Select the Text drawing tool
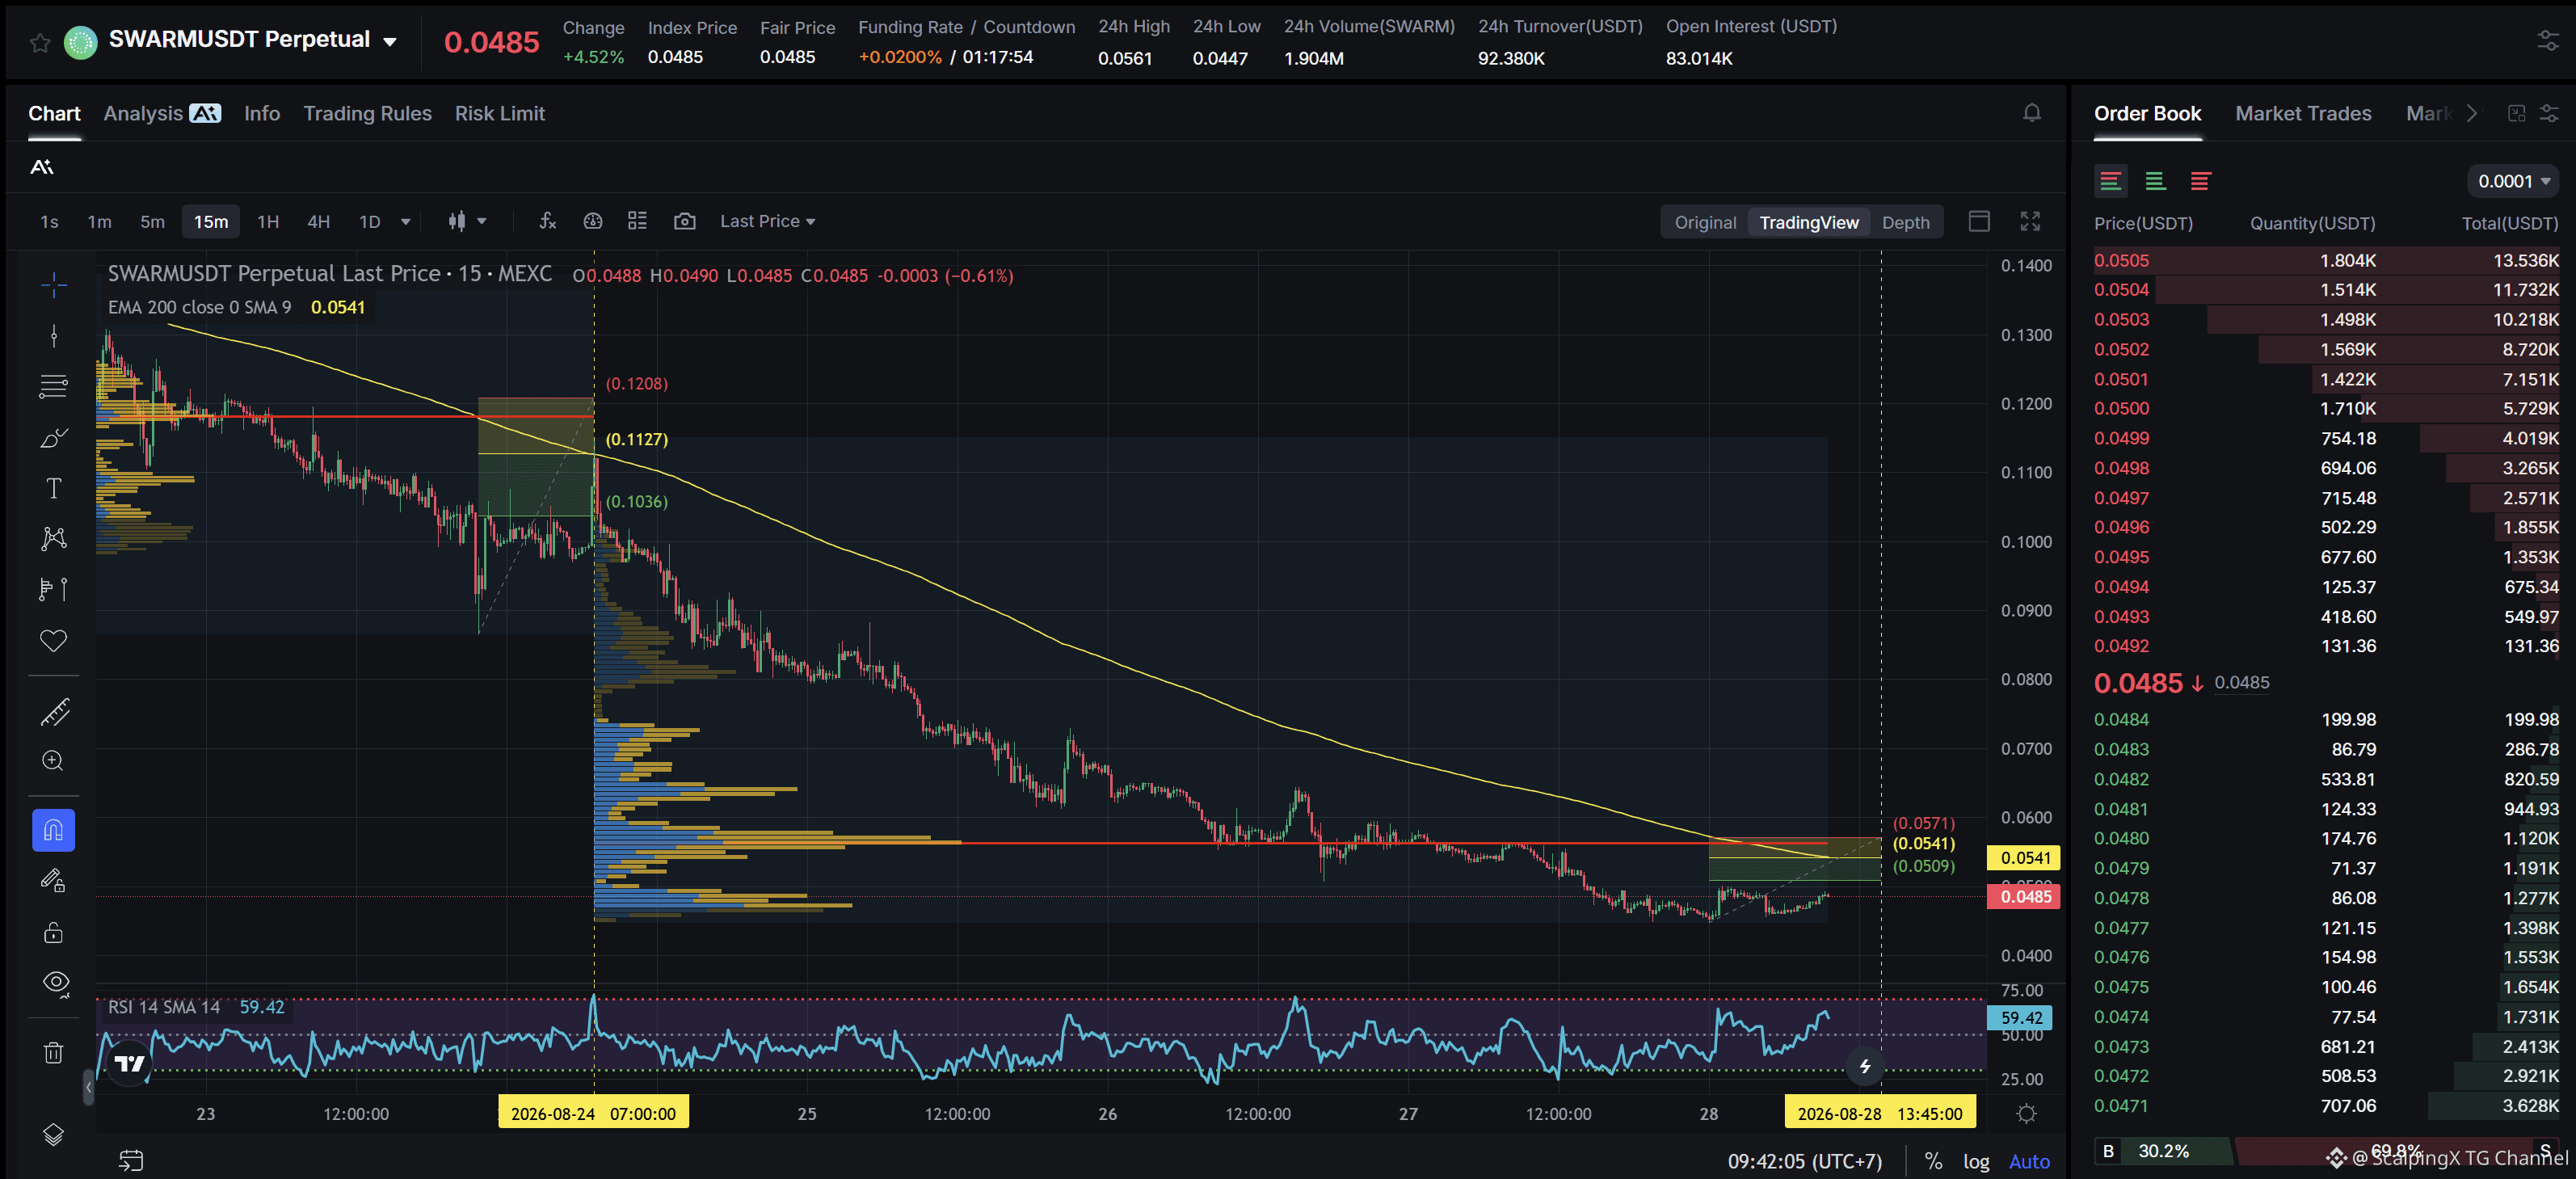2576x1179 pixels. pos(54,488)
